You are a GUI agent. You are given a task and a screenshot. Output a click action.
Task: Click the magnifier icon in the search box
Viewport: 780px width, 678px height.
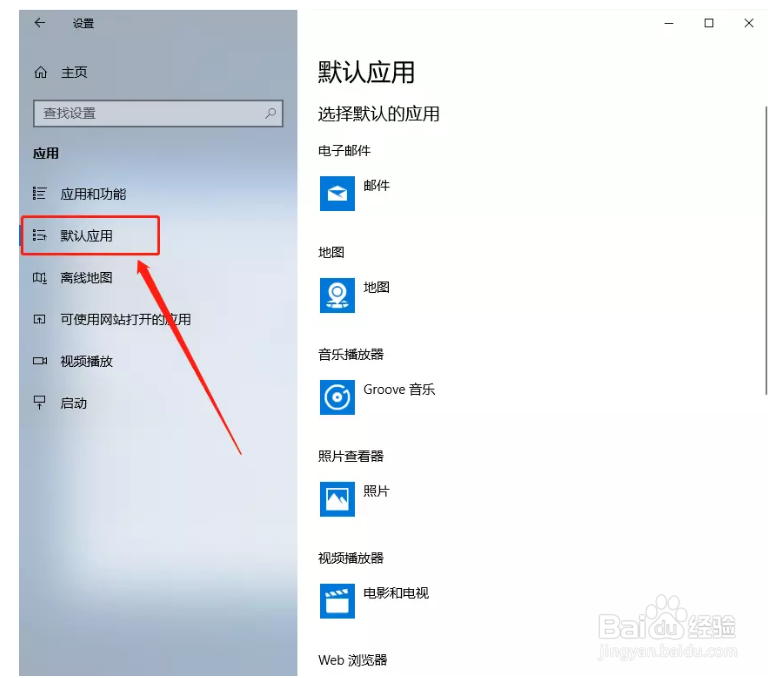click(270, 113)
